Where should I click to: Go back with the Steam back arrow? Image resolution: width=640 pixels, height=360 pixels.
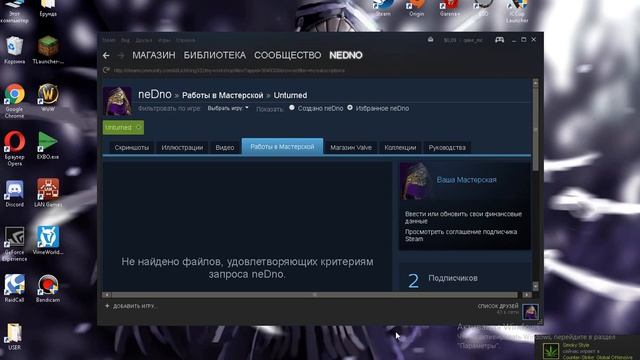point(107,55)
